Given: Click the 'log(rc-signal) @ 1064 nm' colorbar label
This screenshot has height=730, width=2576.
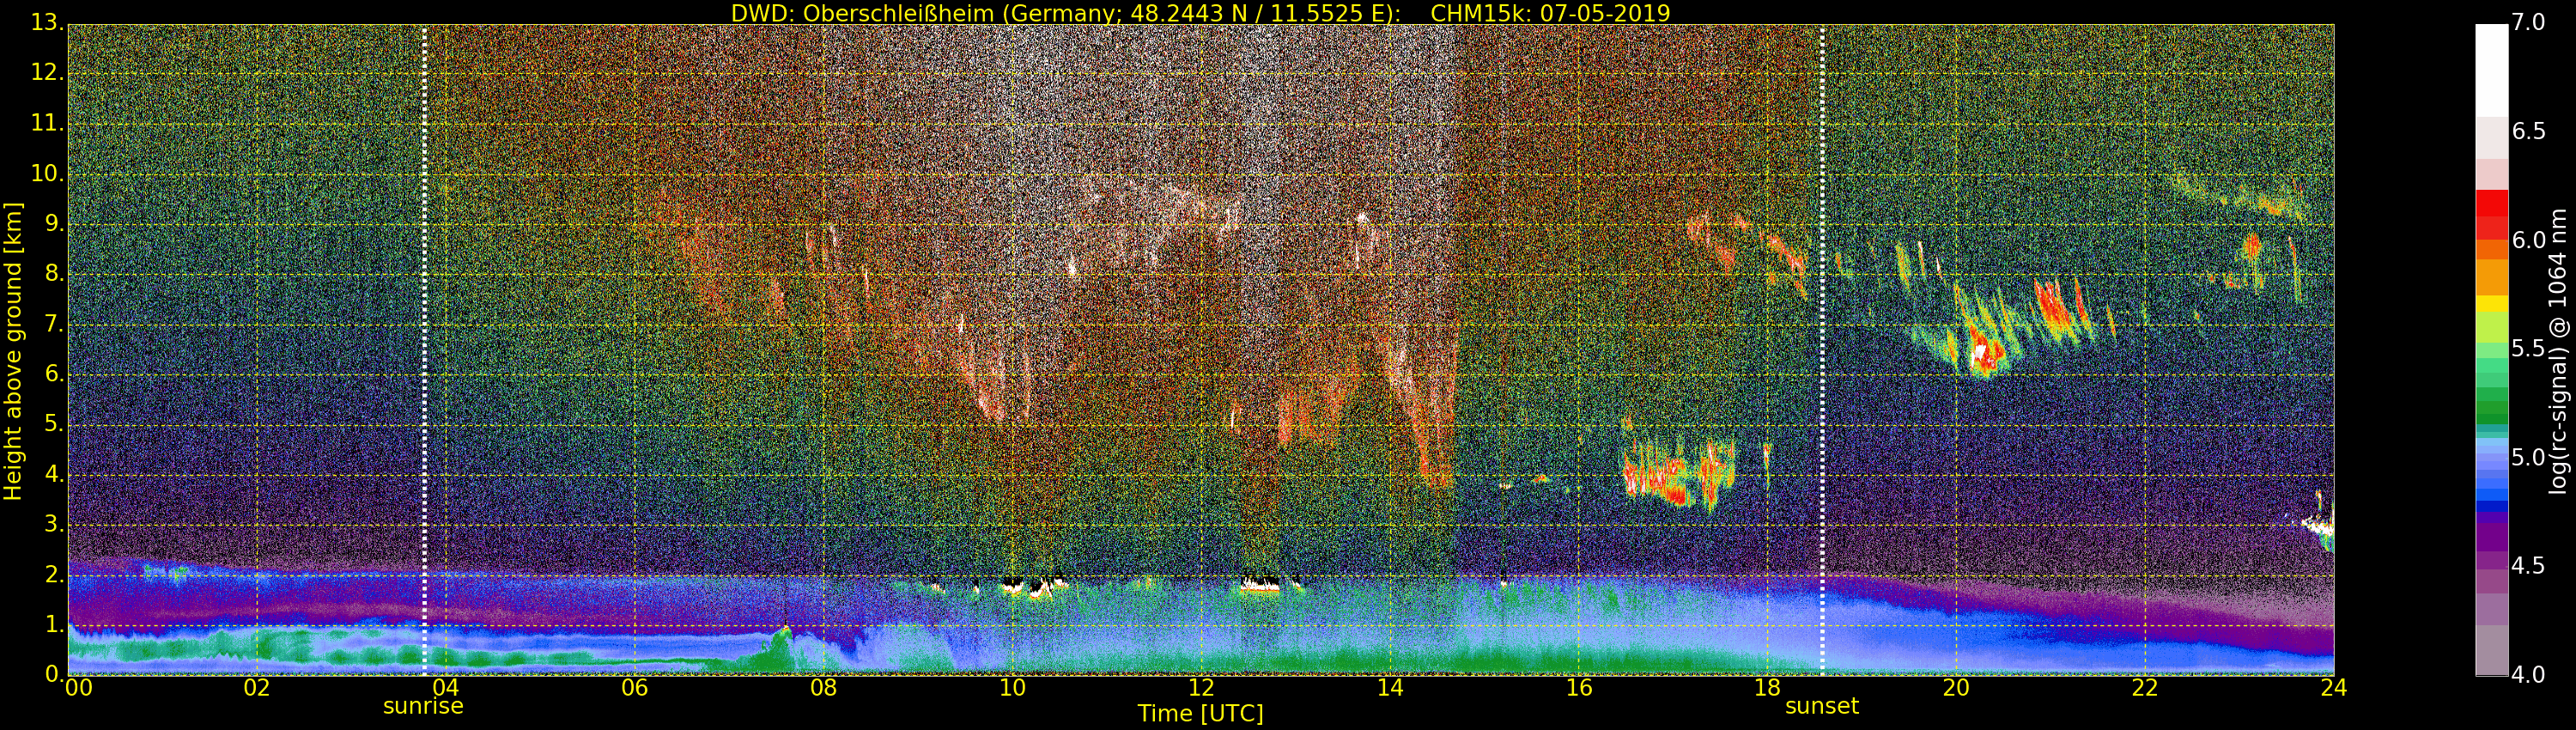Looking at the screenshot, I should (x=2558, y=351).
